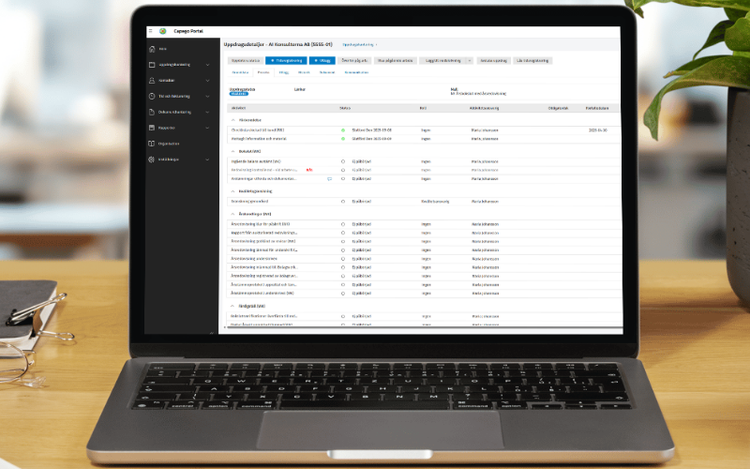The width and height of the screenshot is (750, 469).
Task: Collapse the Bokslut (SME) group
Action: [233, 150]
